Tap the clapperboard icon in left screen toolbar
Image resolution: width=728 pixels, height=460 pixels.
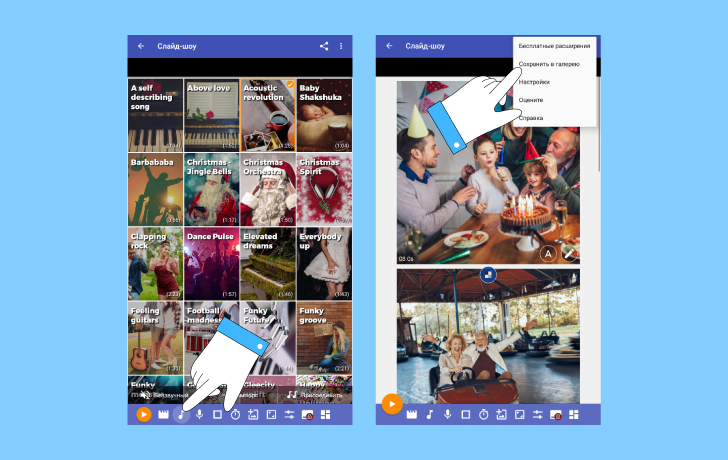tap(163, 414)
